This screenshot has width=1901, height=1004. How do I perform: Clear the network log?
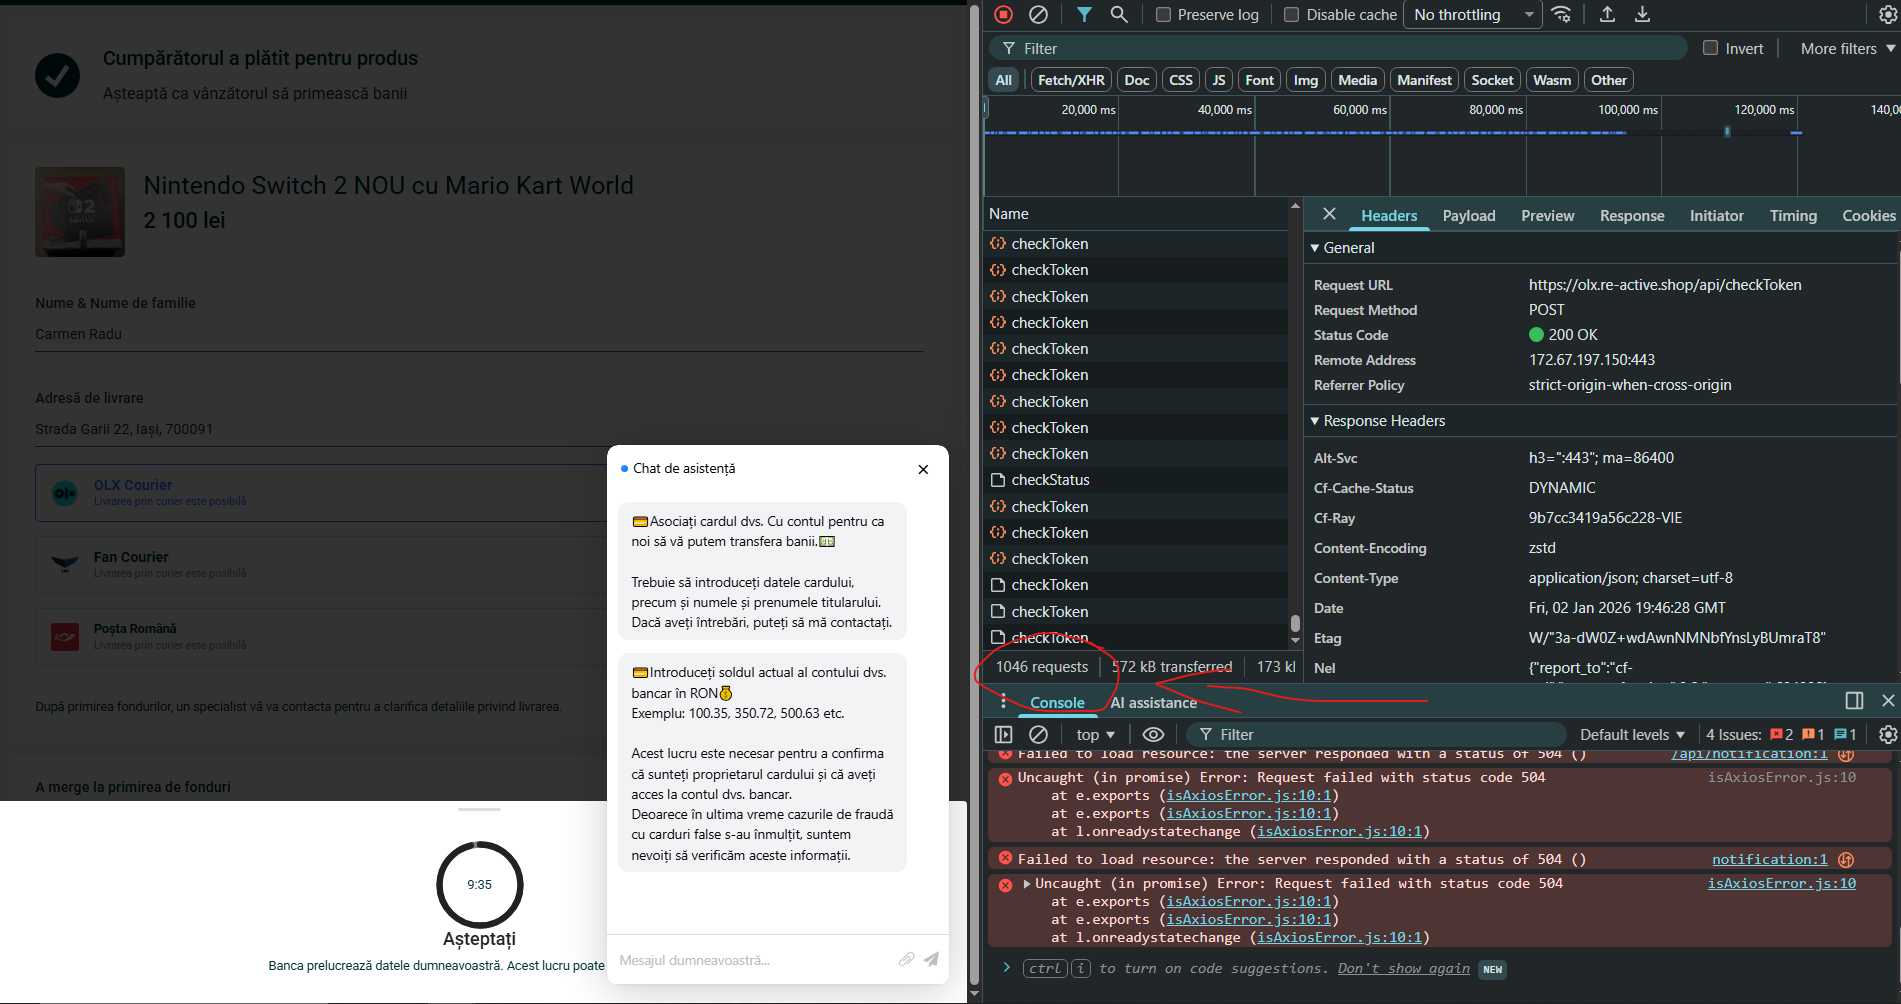[1038, 14]
